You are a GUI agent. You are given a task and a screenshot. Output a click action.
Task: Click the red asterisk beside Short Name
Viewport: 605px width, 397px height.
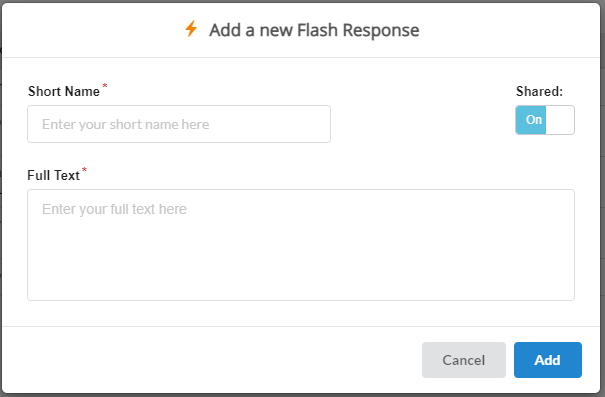pyautogui.click(x=105, y=86)
